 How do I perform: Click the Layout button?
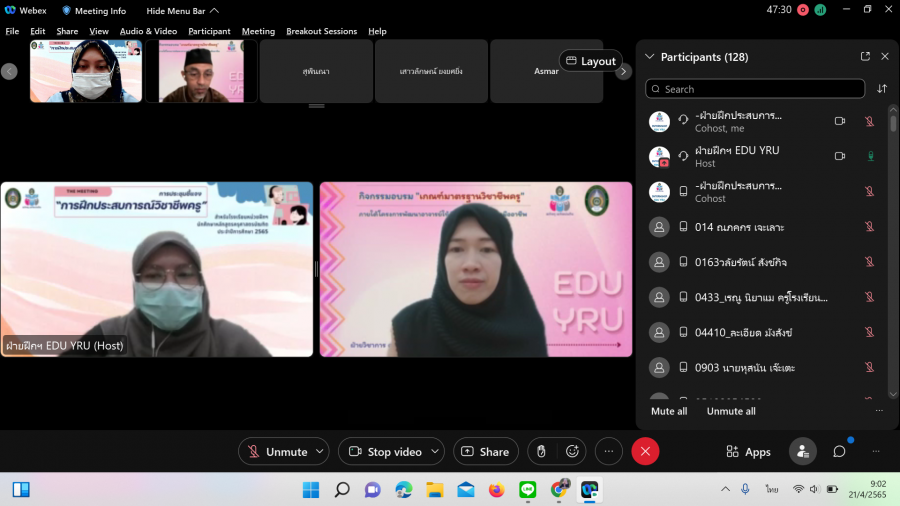click(590, 61)
